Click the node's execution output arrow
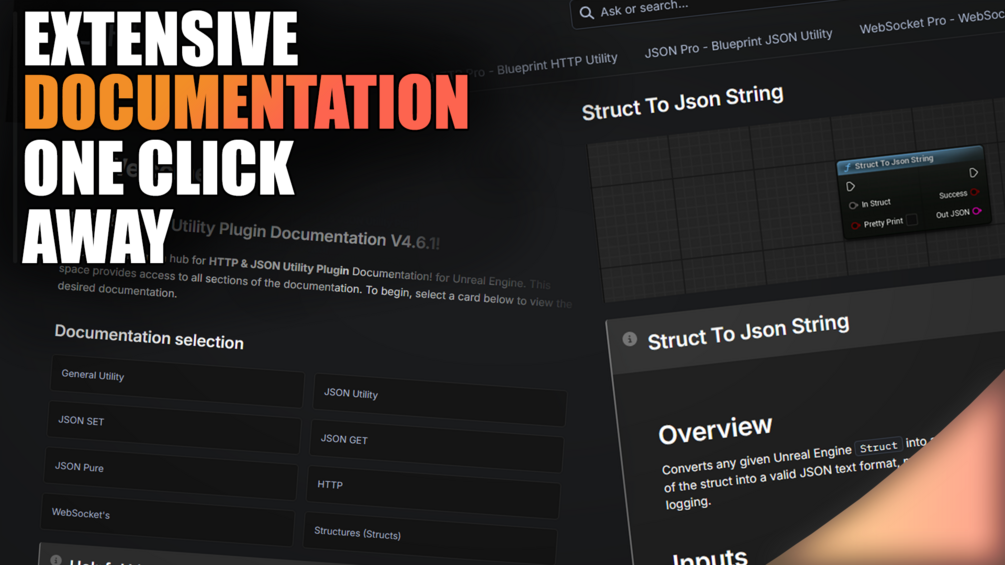Screen dimensions: 1005x565 [973, 173]
